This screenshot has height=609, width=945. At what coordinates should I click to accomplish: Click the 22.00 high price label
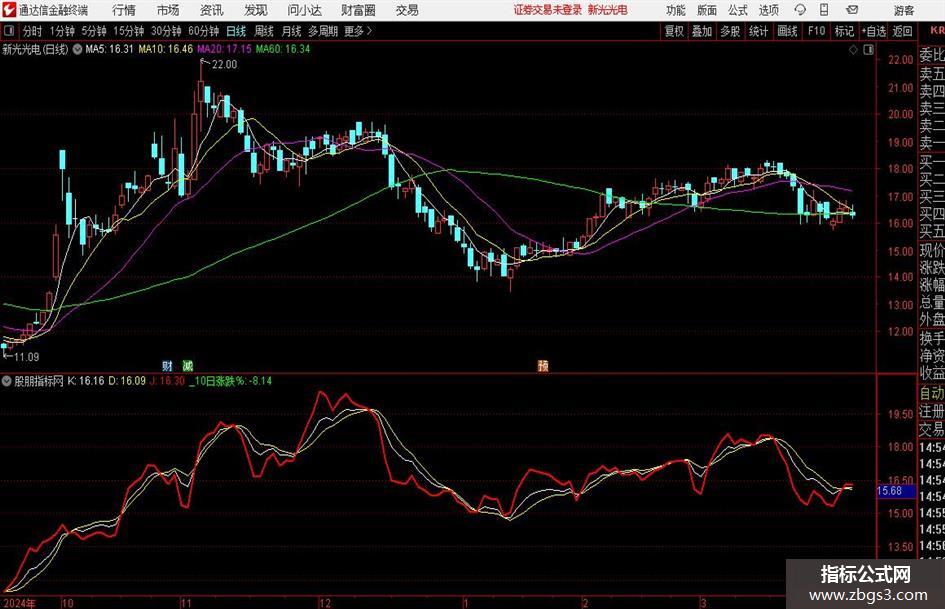(224, 64)
